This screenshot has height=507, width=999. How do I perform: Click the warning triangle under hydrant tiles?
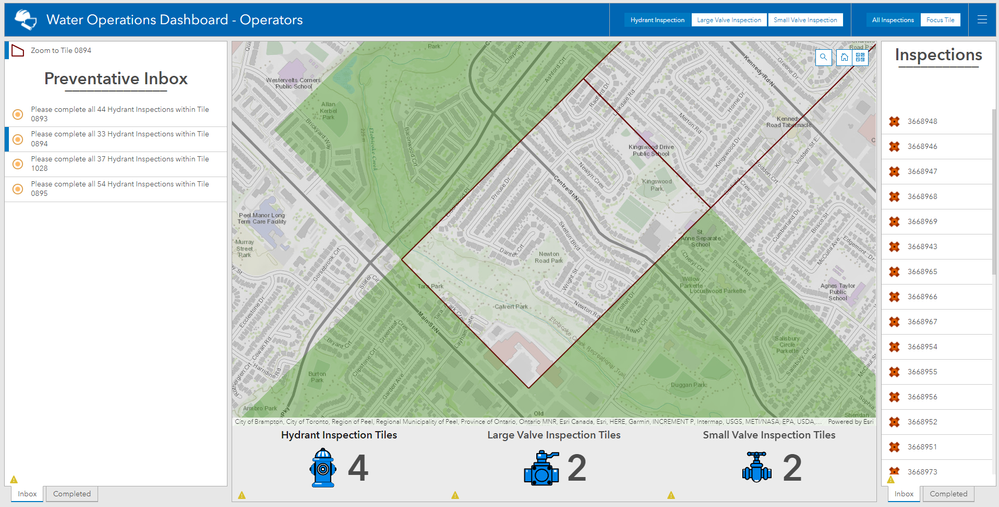[241, 495]
